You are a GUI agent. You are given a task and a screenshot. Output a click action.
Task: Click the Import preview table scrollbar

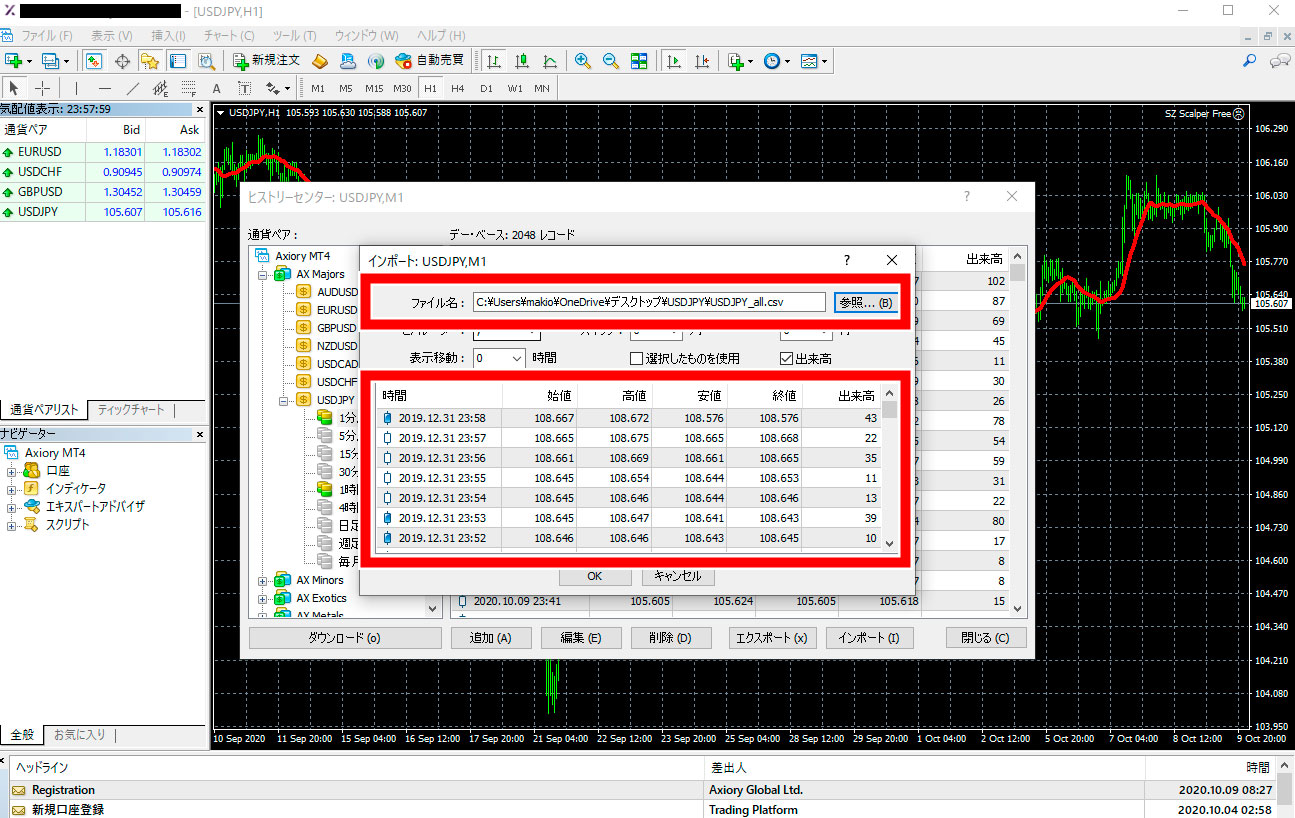(889, 468)
